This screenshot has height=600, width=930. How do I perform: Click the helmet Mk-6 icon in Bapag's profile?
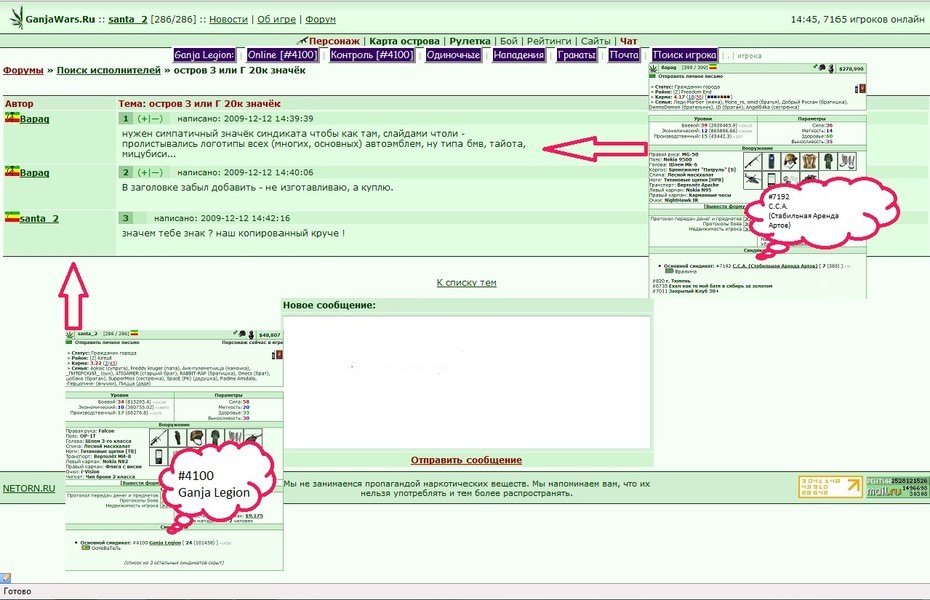[789, 161]
